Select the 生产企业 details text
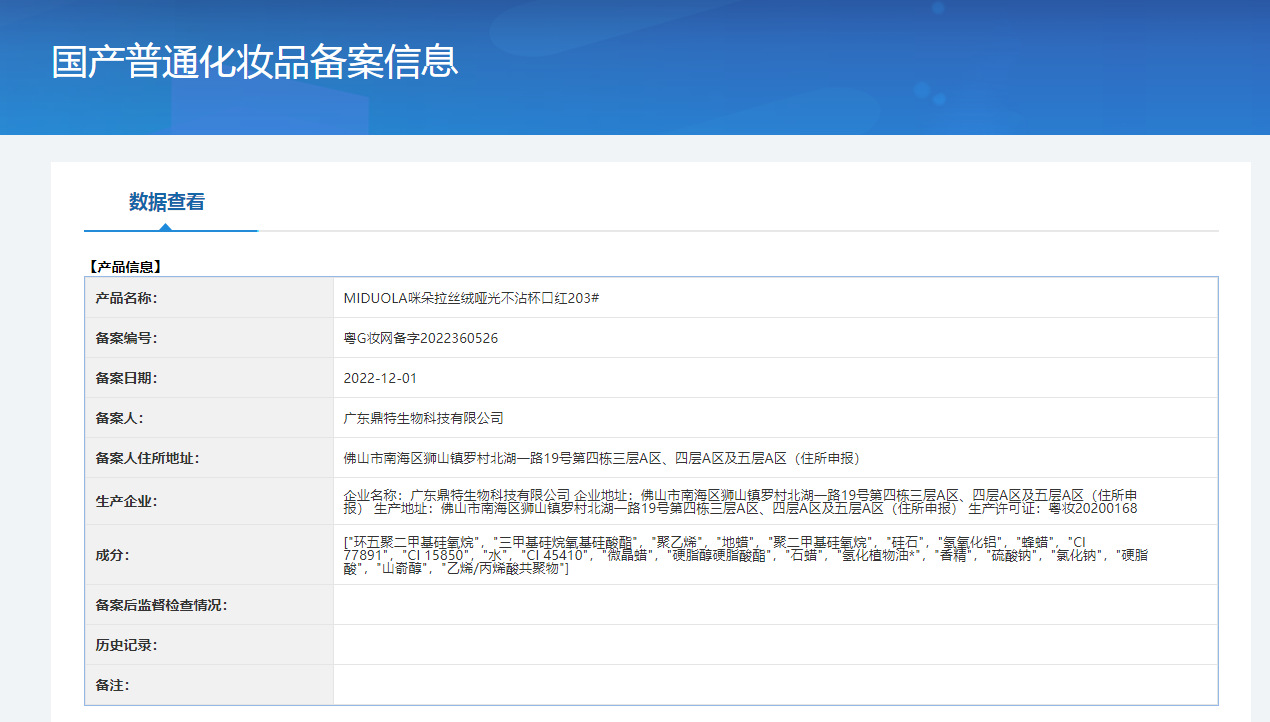1270x722 pixels. 740,501
